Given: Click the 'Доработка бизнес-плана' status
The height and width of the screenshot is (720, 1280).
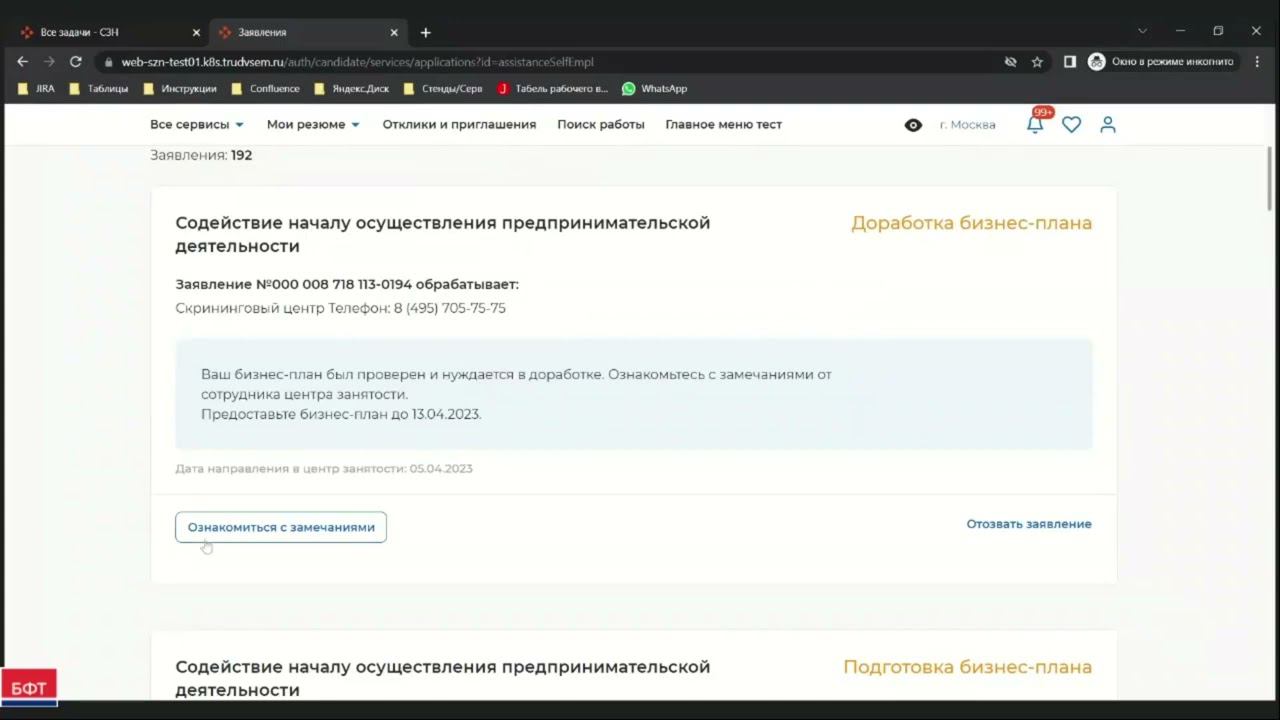Looking at the screenshot, I should [x=971, y=223].
